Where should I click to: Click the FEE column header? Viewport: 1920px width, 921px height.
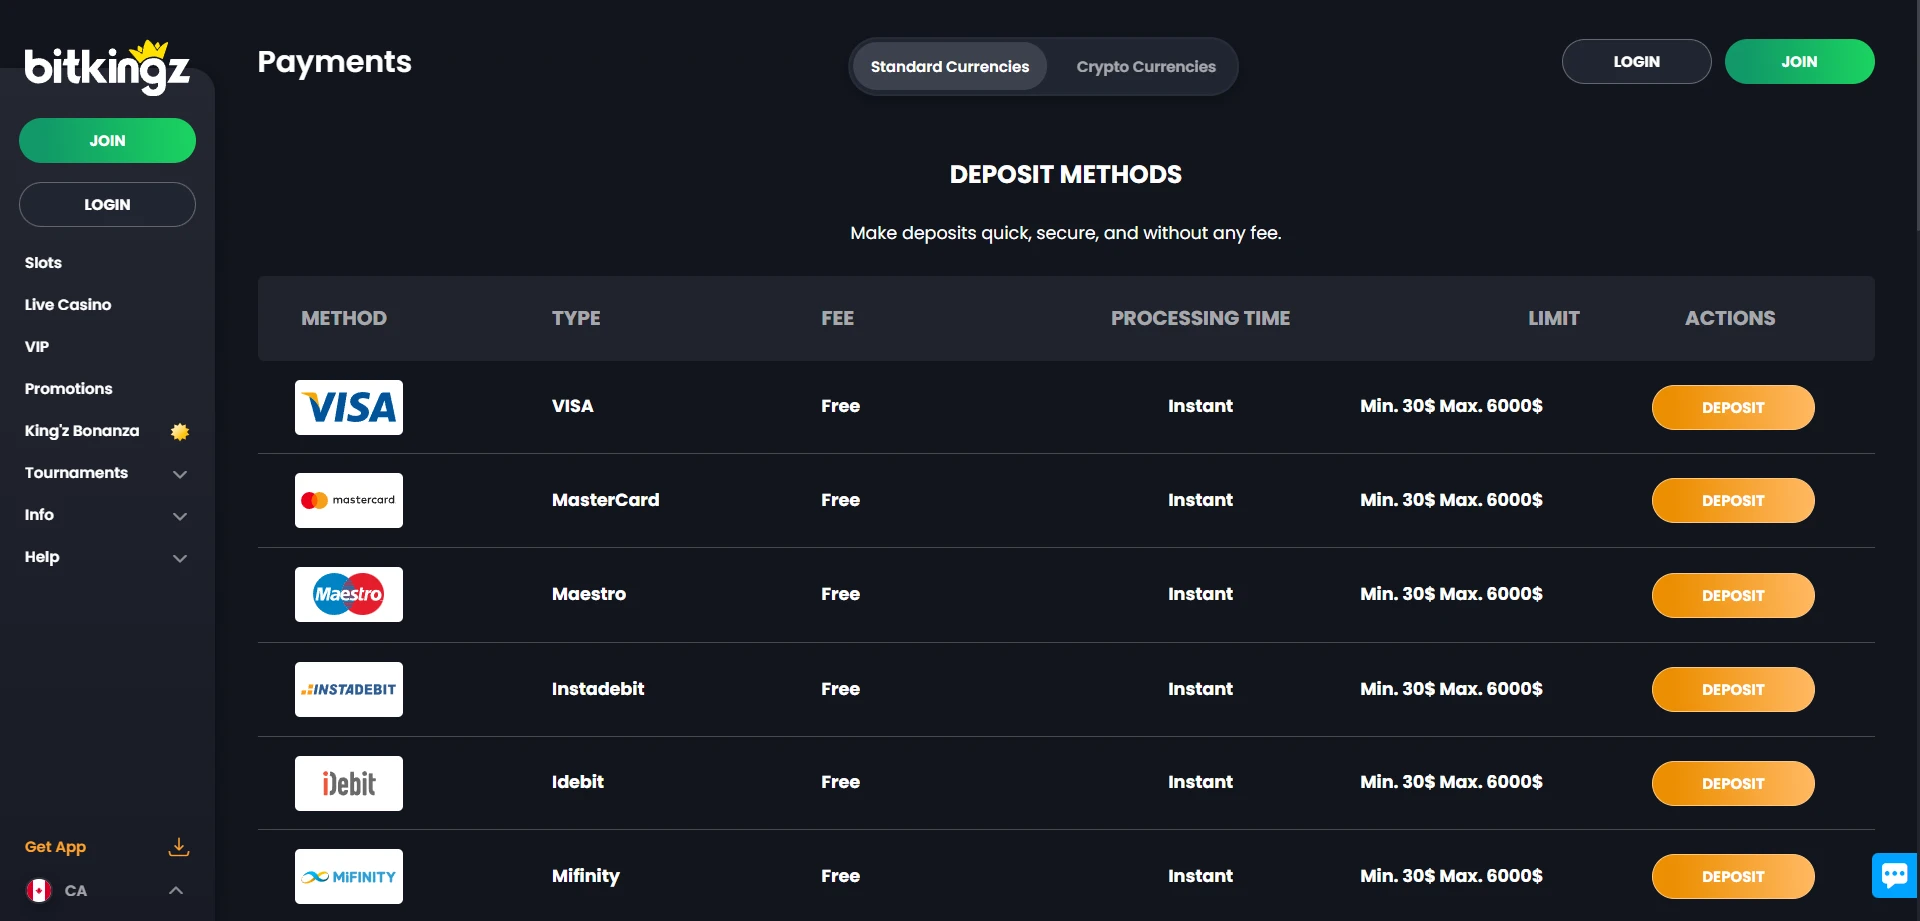coord(838,318)
